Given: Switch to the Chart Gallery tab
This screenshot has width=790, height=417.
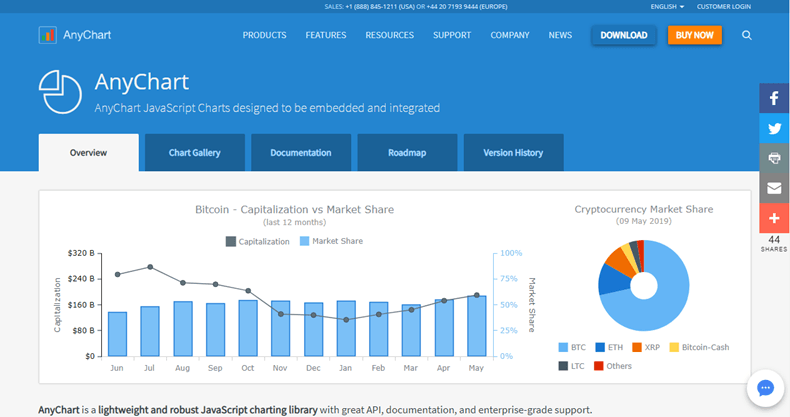Looking at the screenshot, I should pyautogui.click(x=195, y=153).
